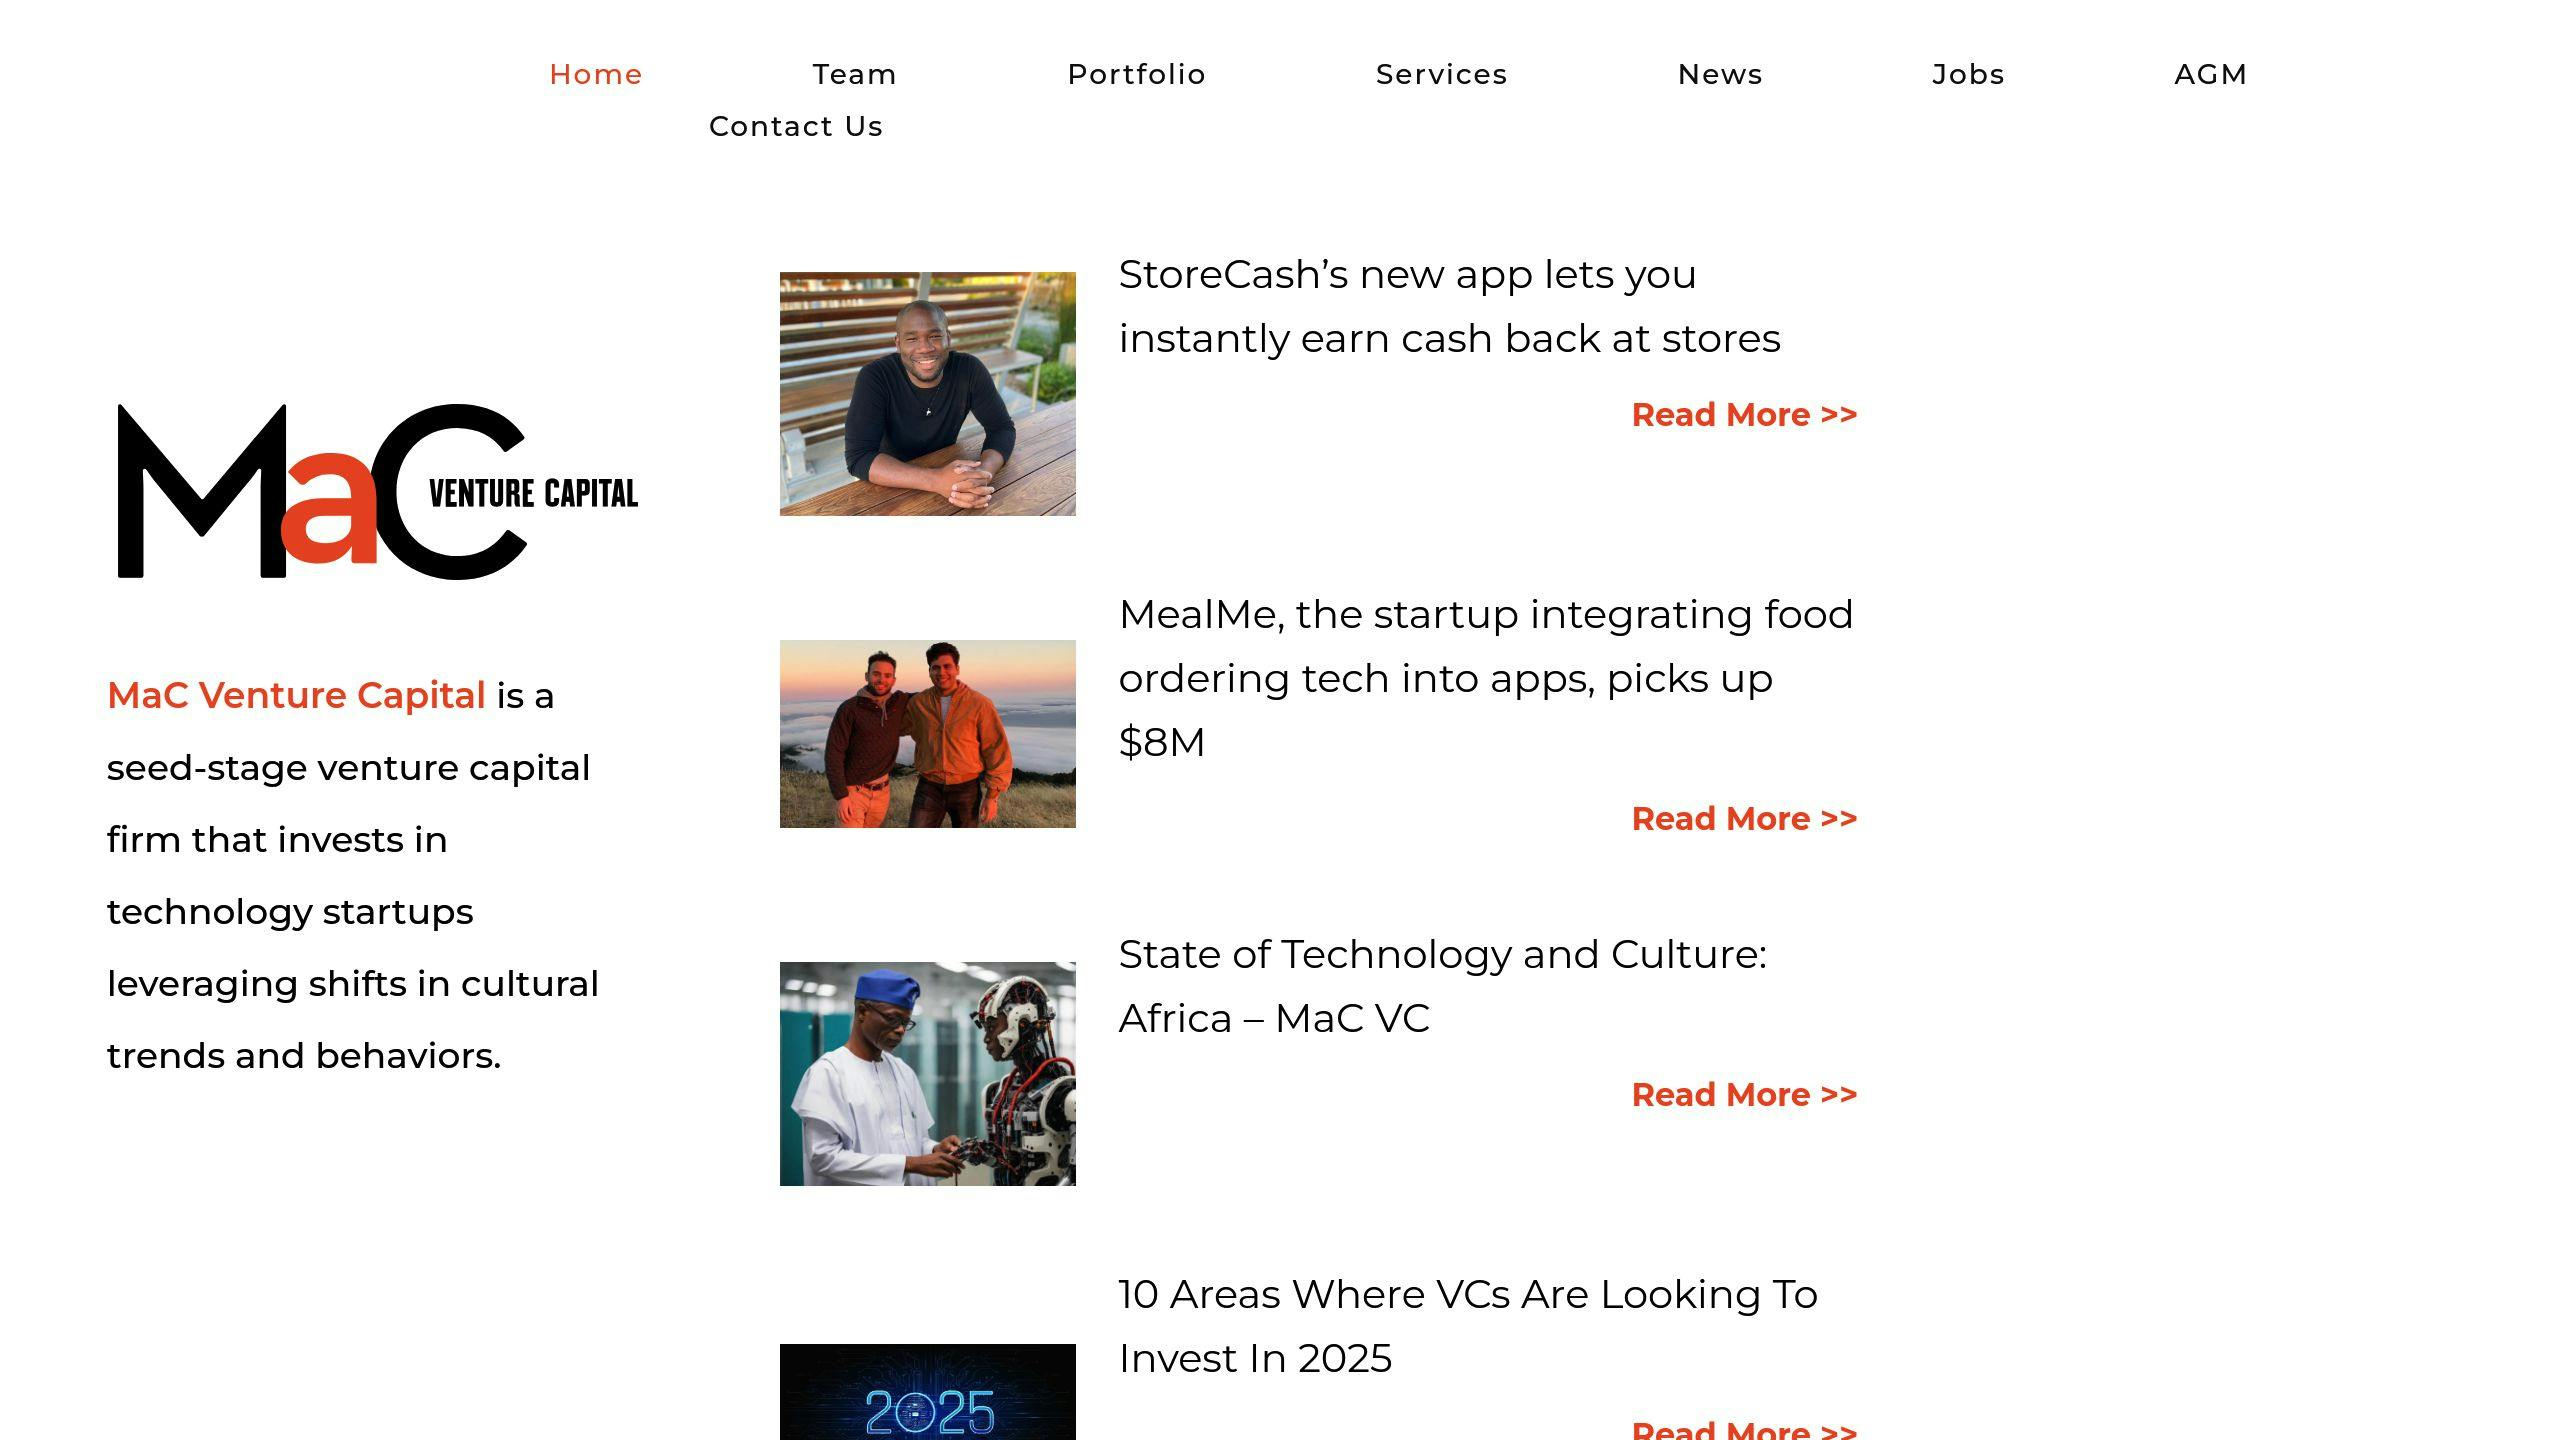Visit the Jobs page
The height and width of the screenshot is (1440, 2560).
(x=1968, y=74)
